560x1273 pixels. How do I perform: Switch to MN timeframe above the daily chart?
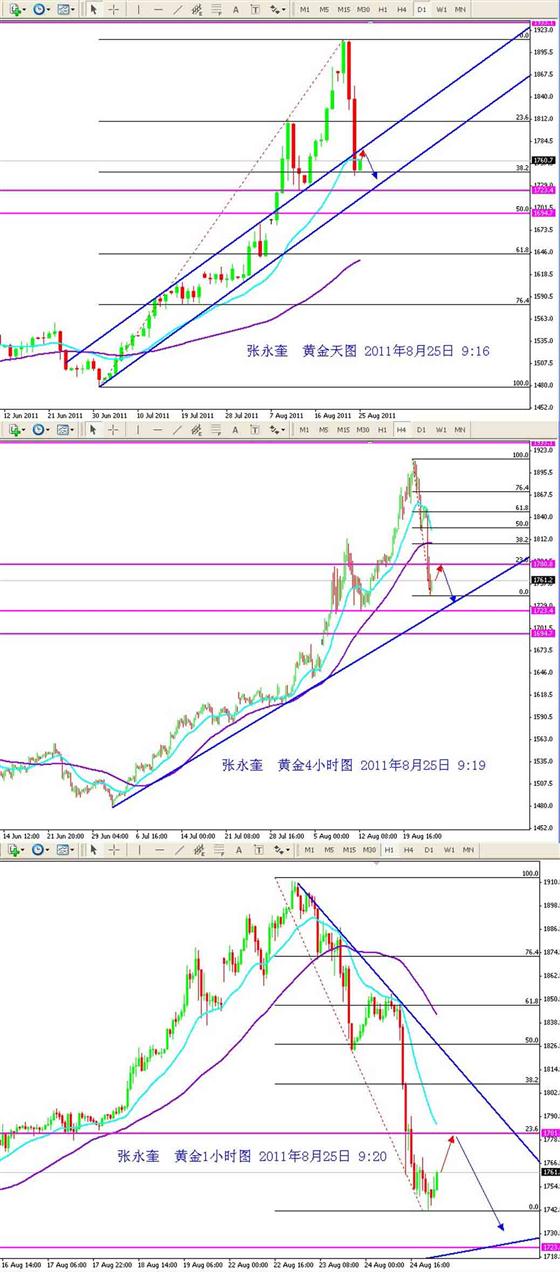(459, 9)
